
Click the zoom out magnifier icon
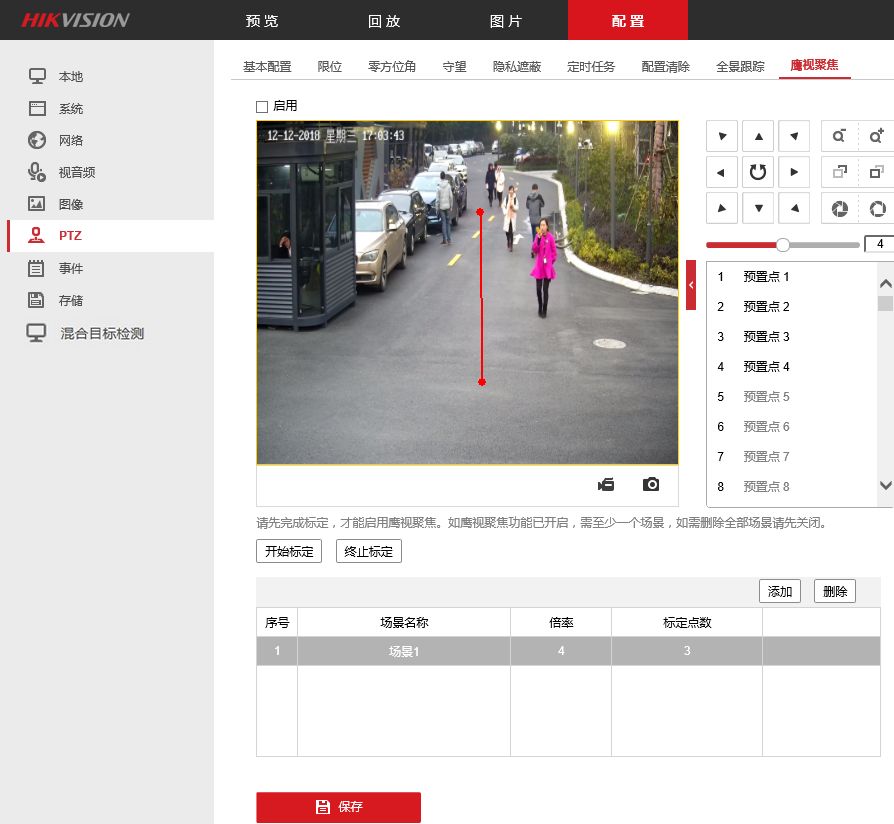pos(839,136)
